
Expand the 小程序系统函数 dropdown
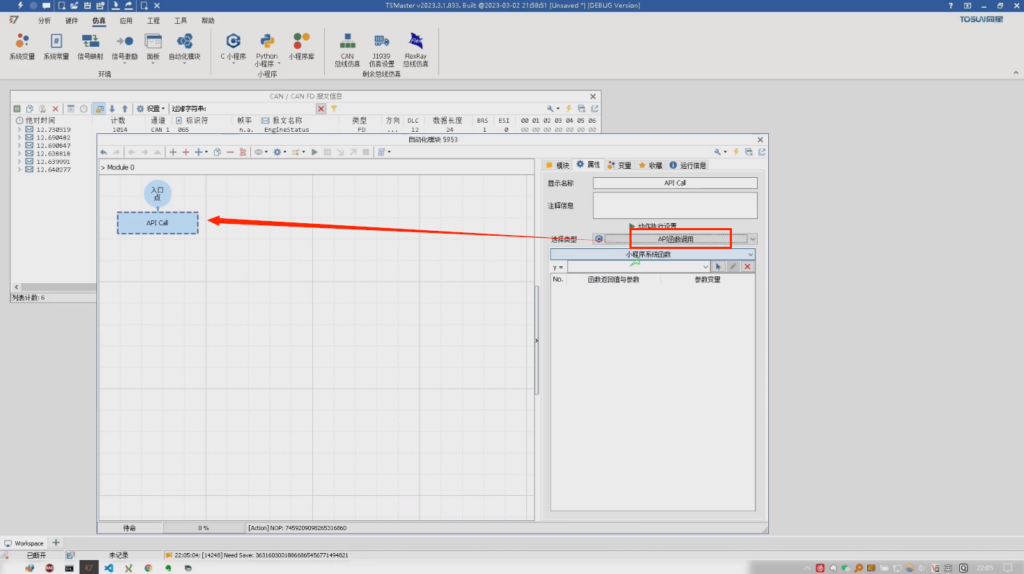[752, 254]
